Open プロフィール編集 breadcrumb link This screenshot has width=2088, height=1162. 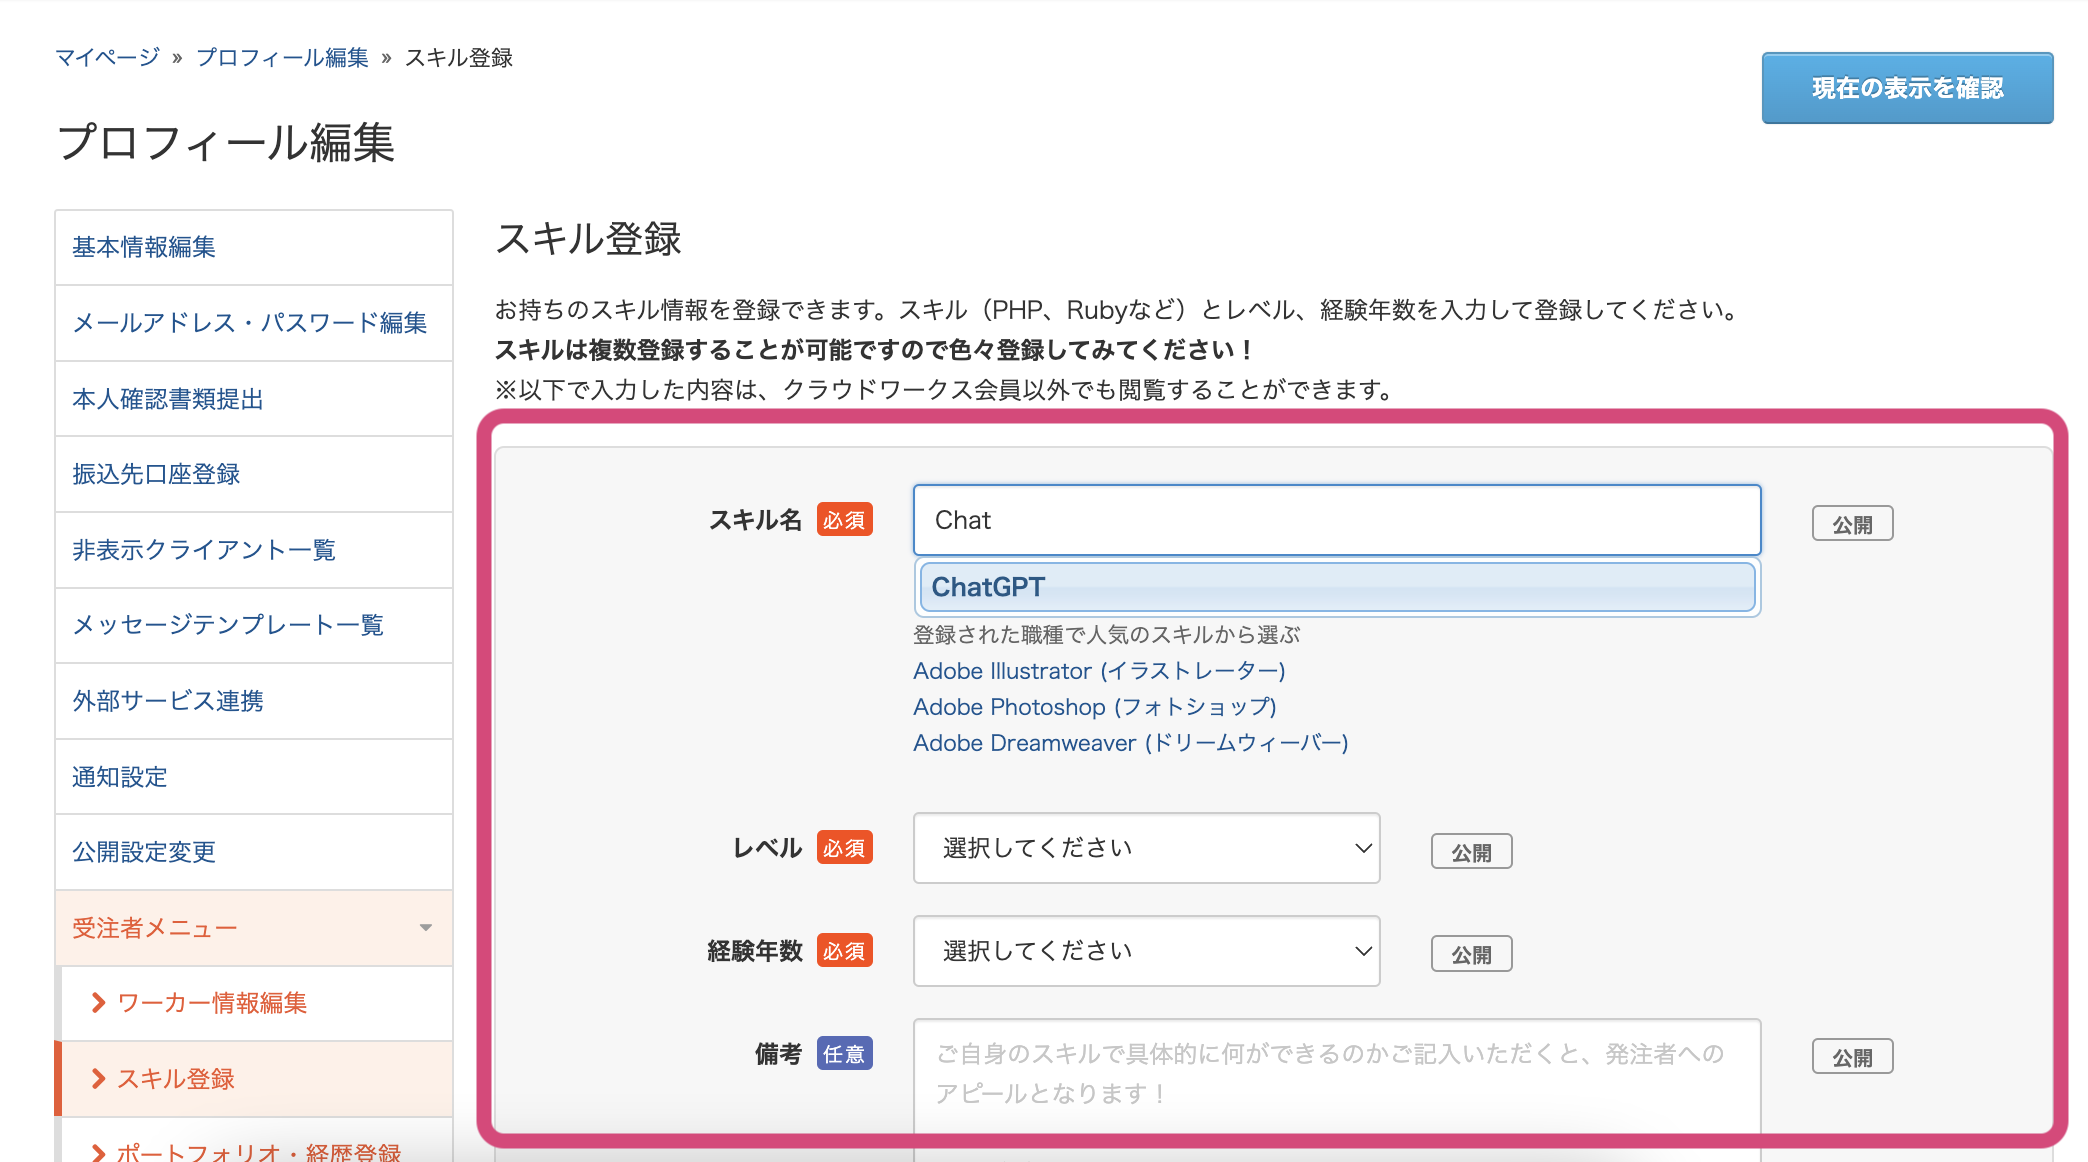[x=282, y=58]
